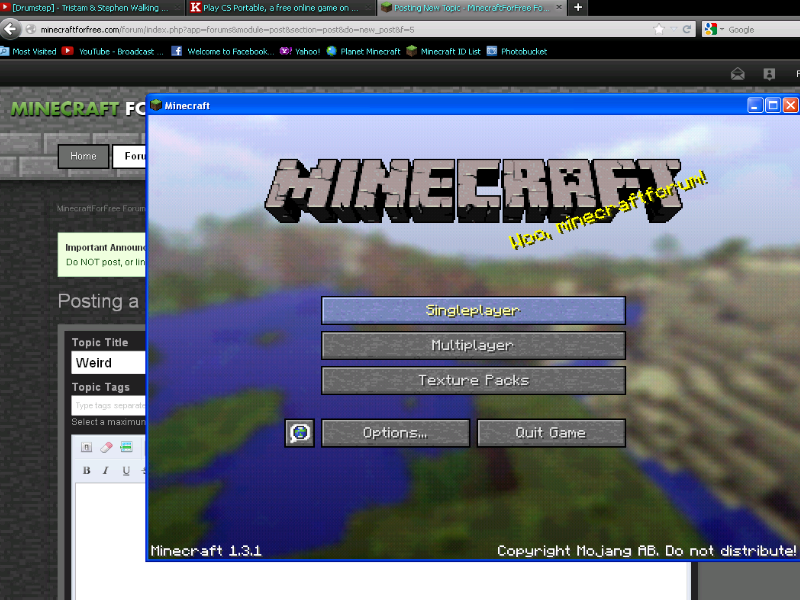Open the YouTube - Broadcast bookmark
The height and width of the screenshot is (600, 800).
(113, 51)
